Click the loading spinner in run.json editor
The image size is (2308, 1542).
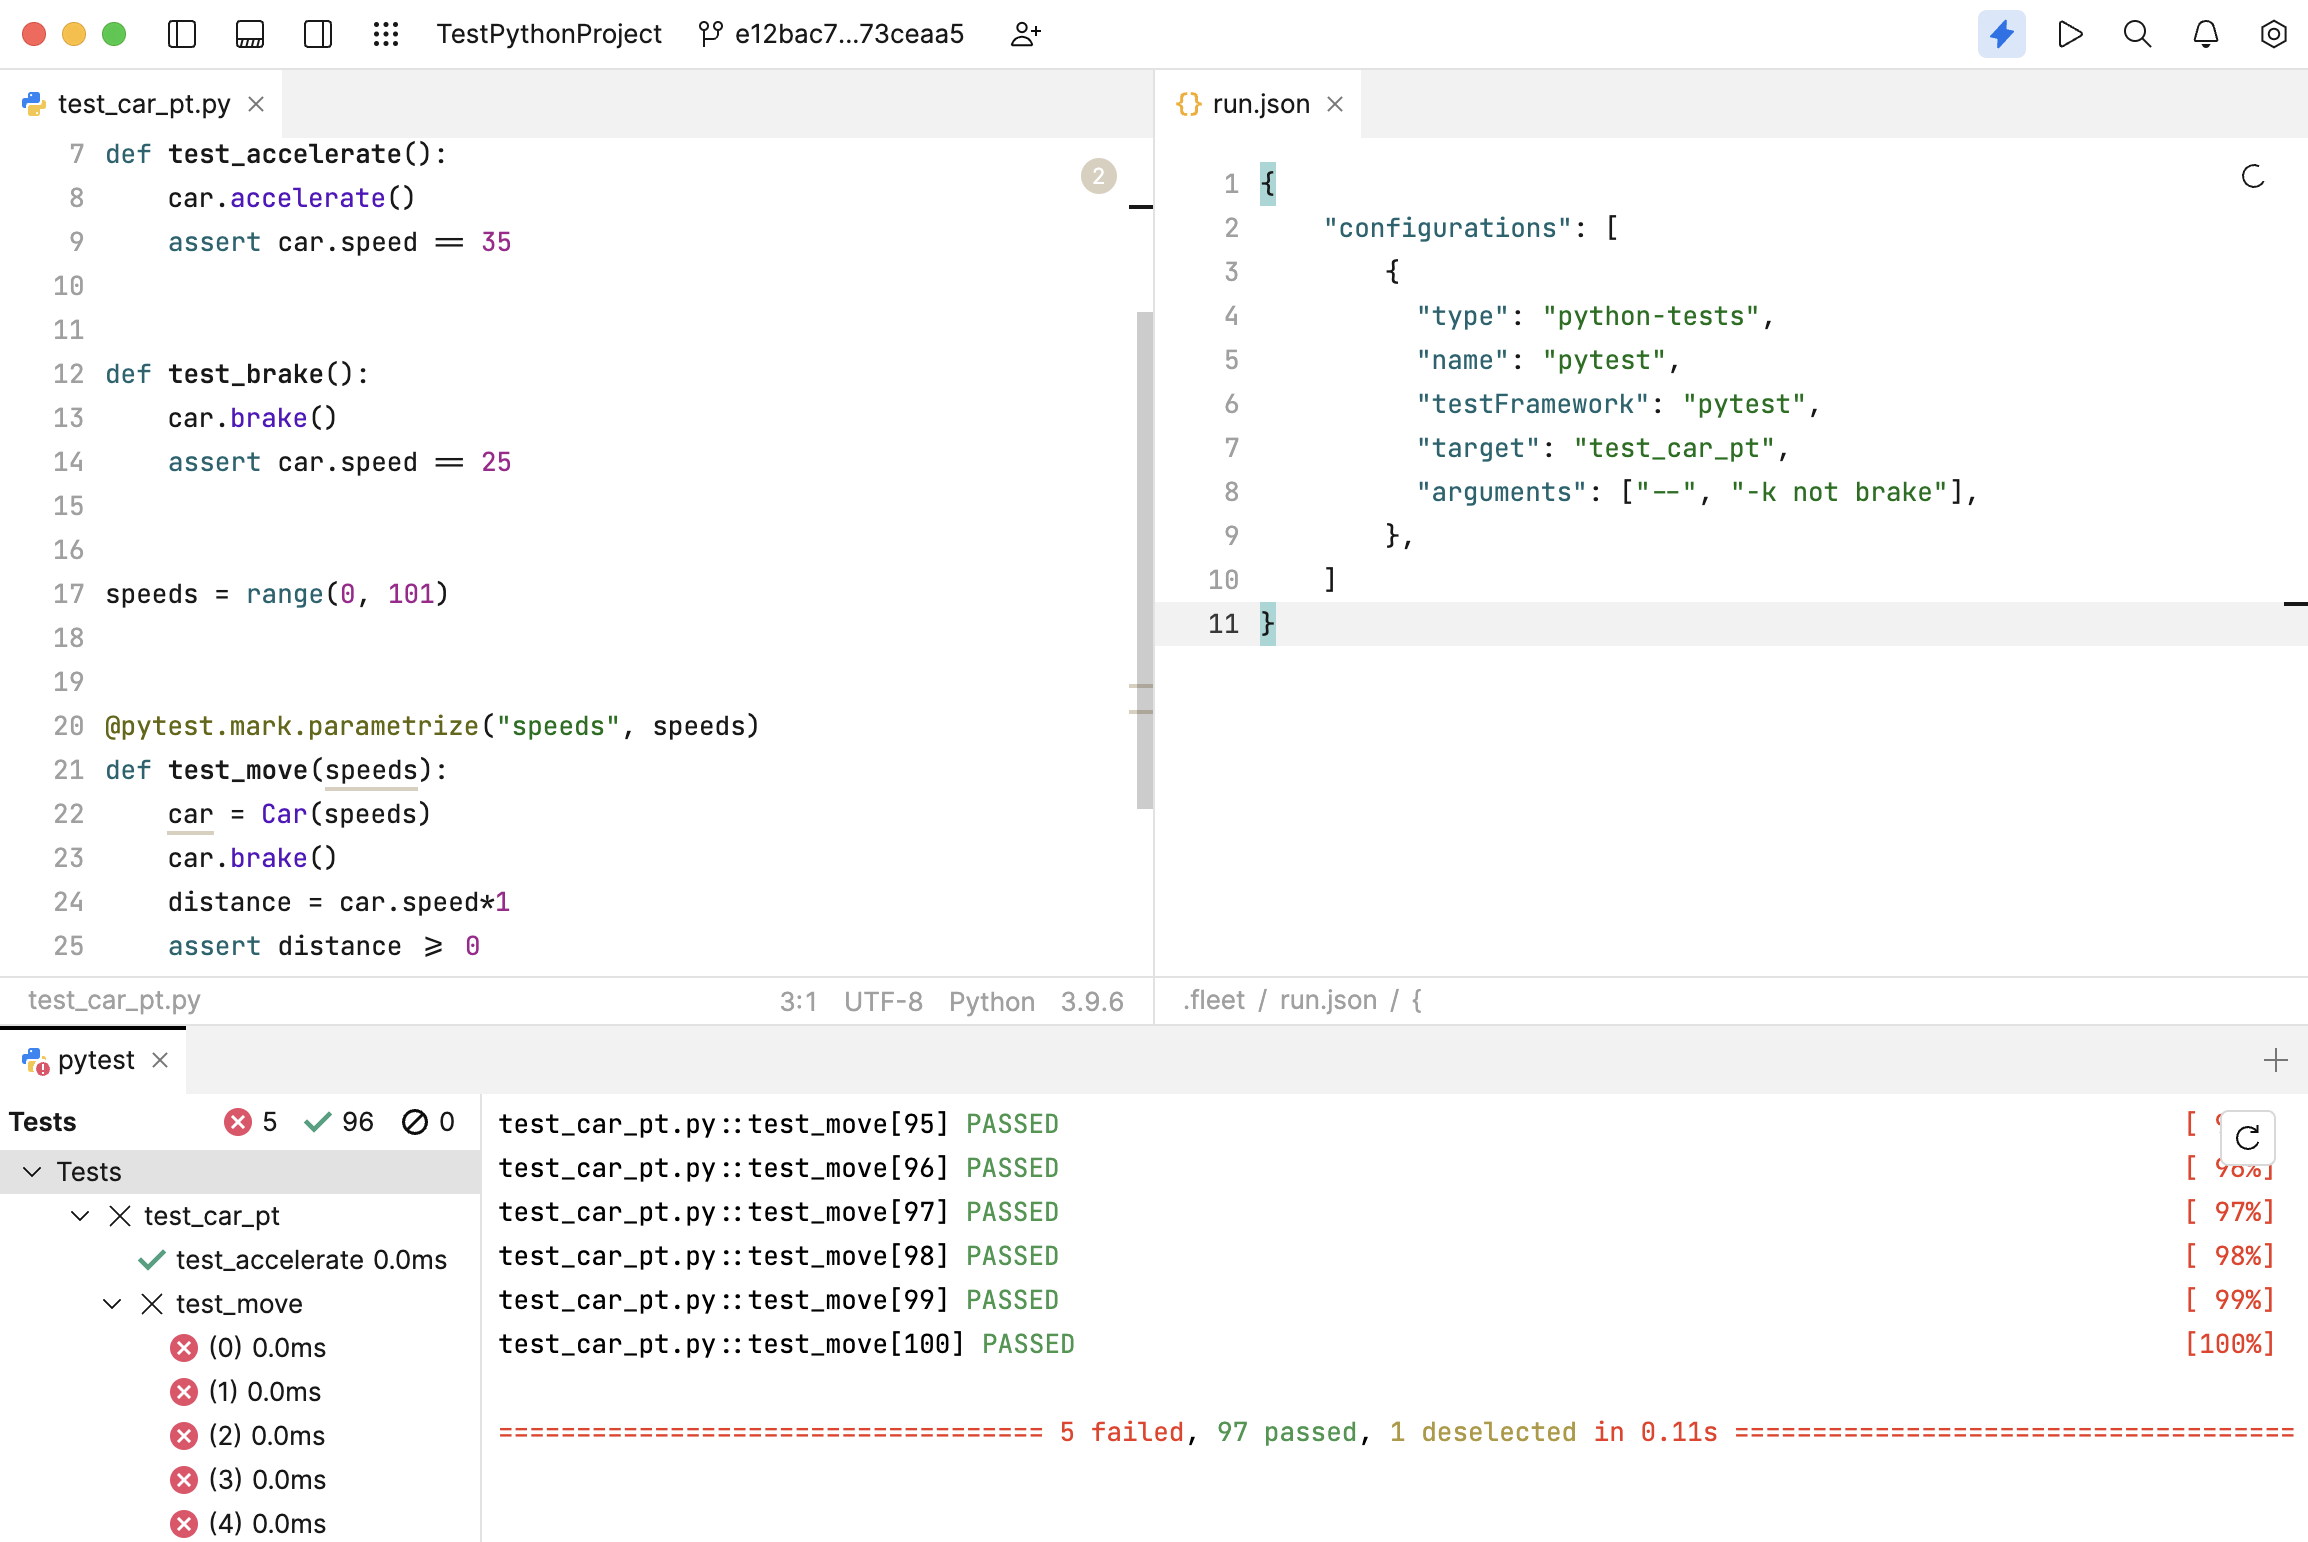click(x=2253, y=177)
